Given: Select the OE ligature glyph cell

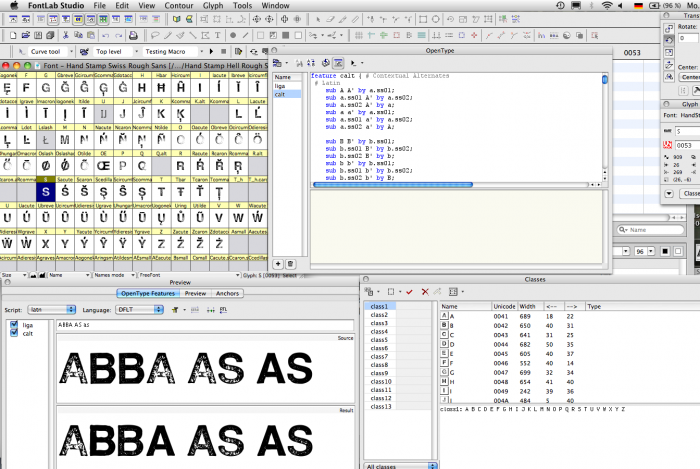Looking at the screenshot, I should [x=103, y=166].
